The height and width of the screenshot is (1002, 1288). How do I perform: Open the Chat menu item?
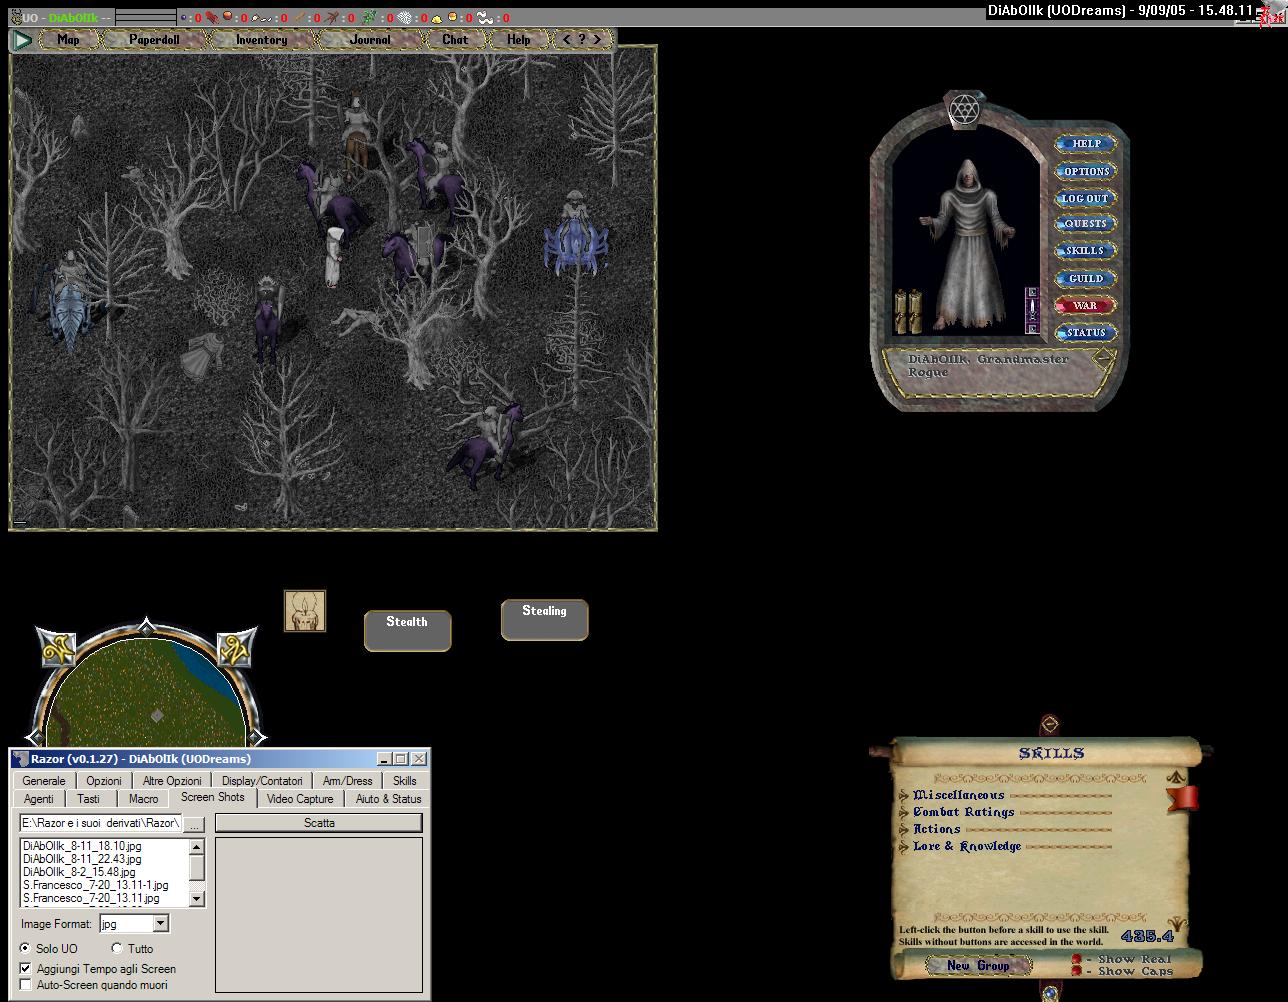[455, 40]
